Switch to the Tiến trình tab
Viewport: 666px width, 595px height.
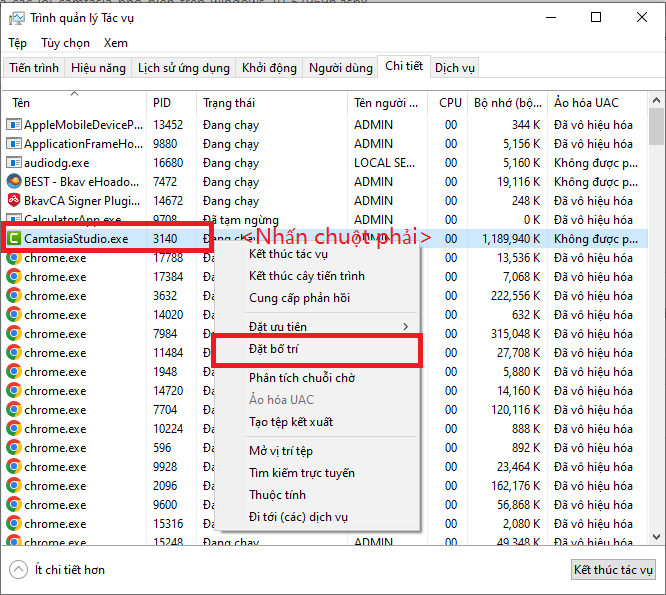[x=34, y=68]
